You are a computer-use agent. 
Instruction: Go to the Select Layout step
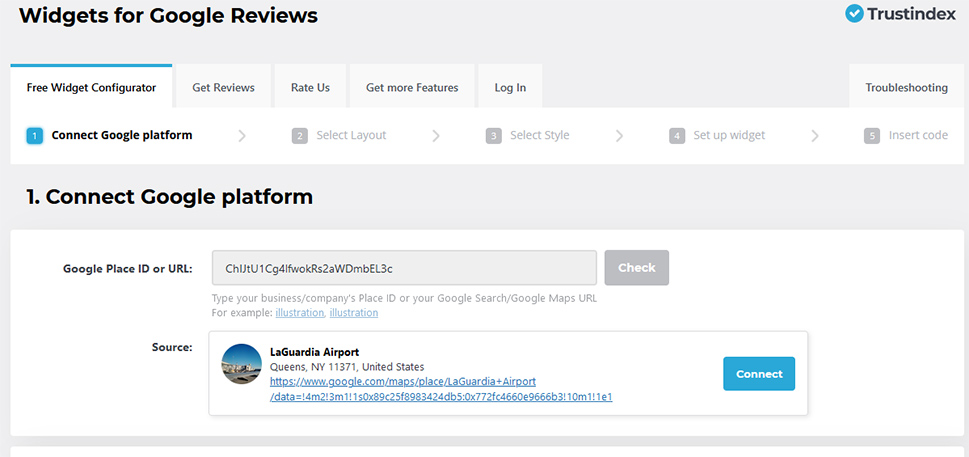coord(351,135)
